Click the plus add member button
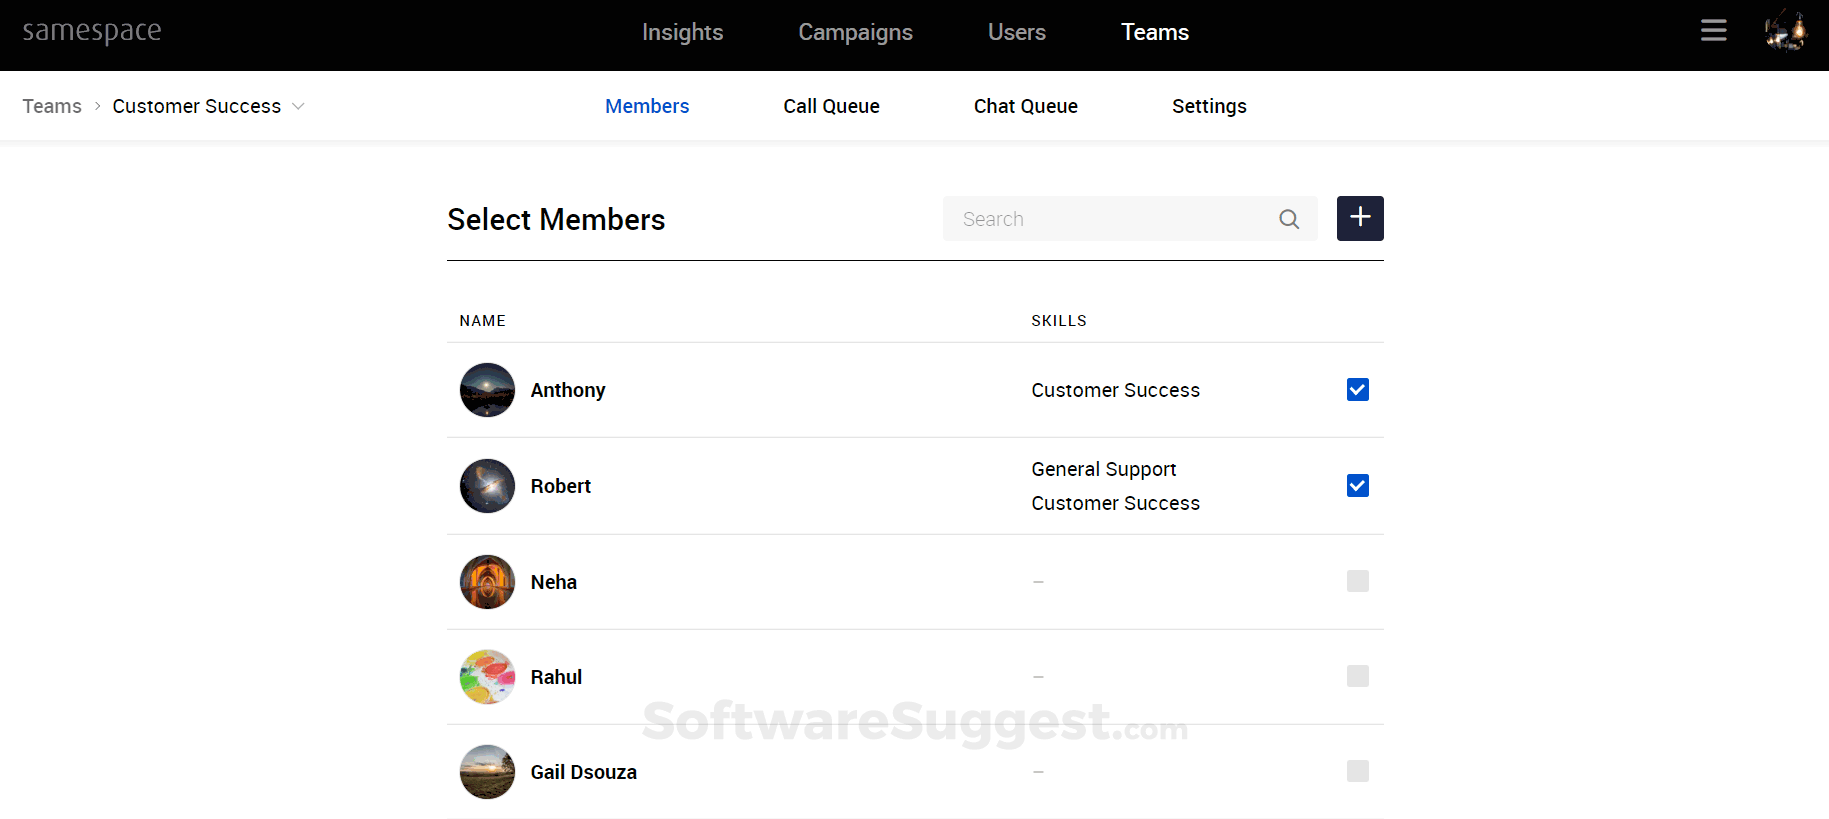1829x819 pixels. click(x=1360, y=218)
